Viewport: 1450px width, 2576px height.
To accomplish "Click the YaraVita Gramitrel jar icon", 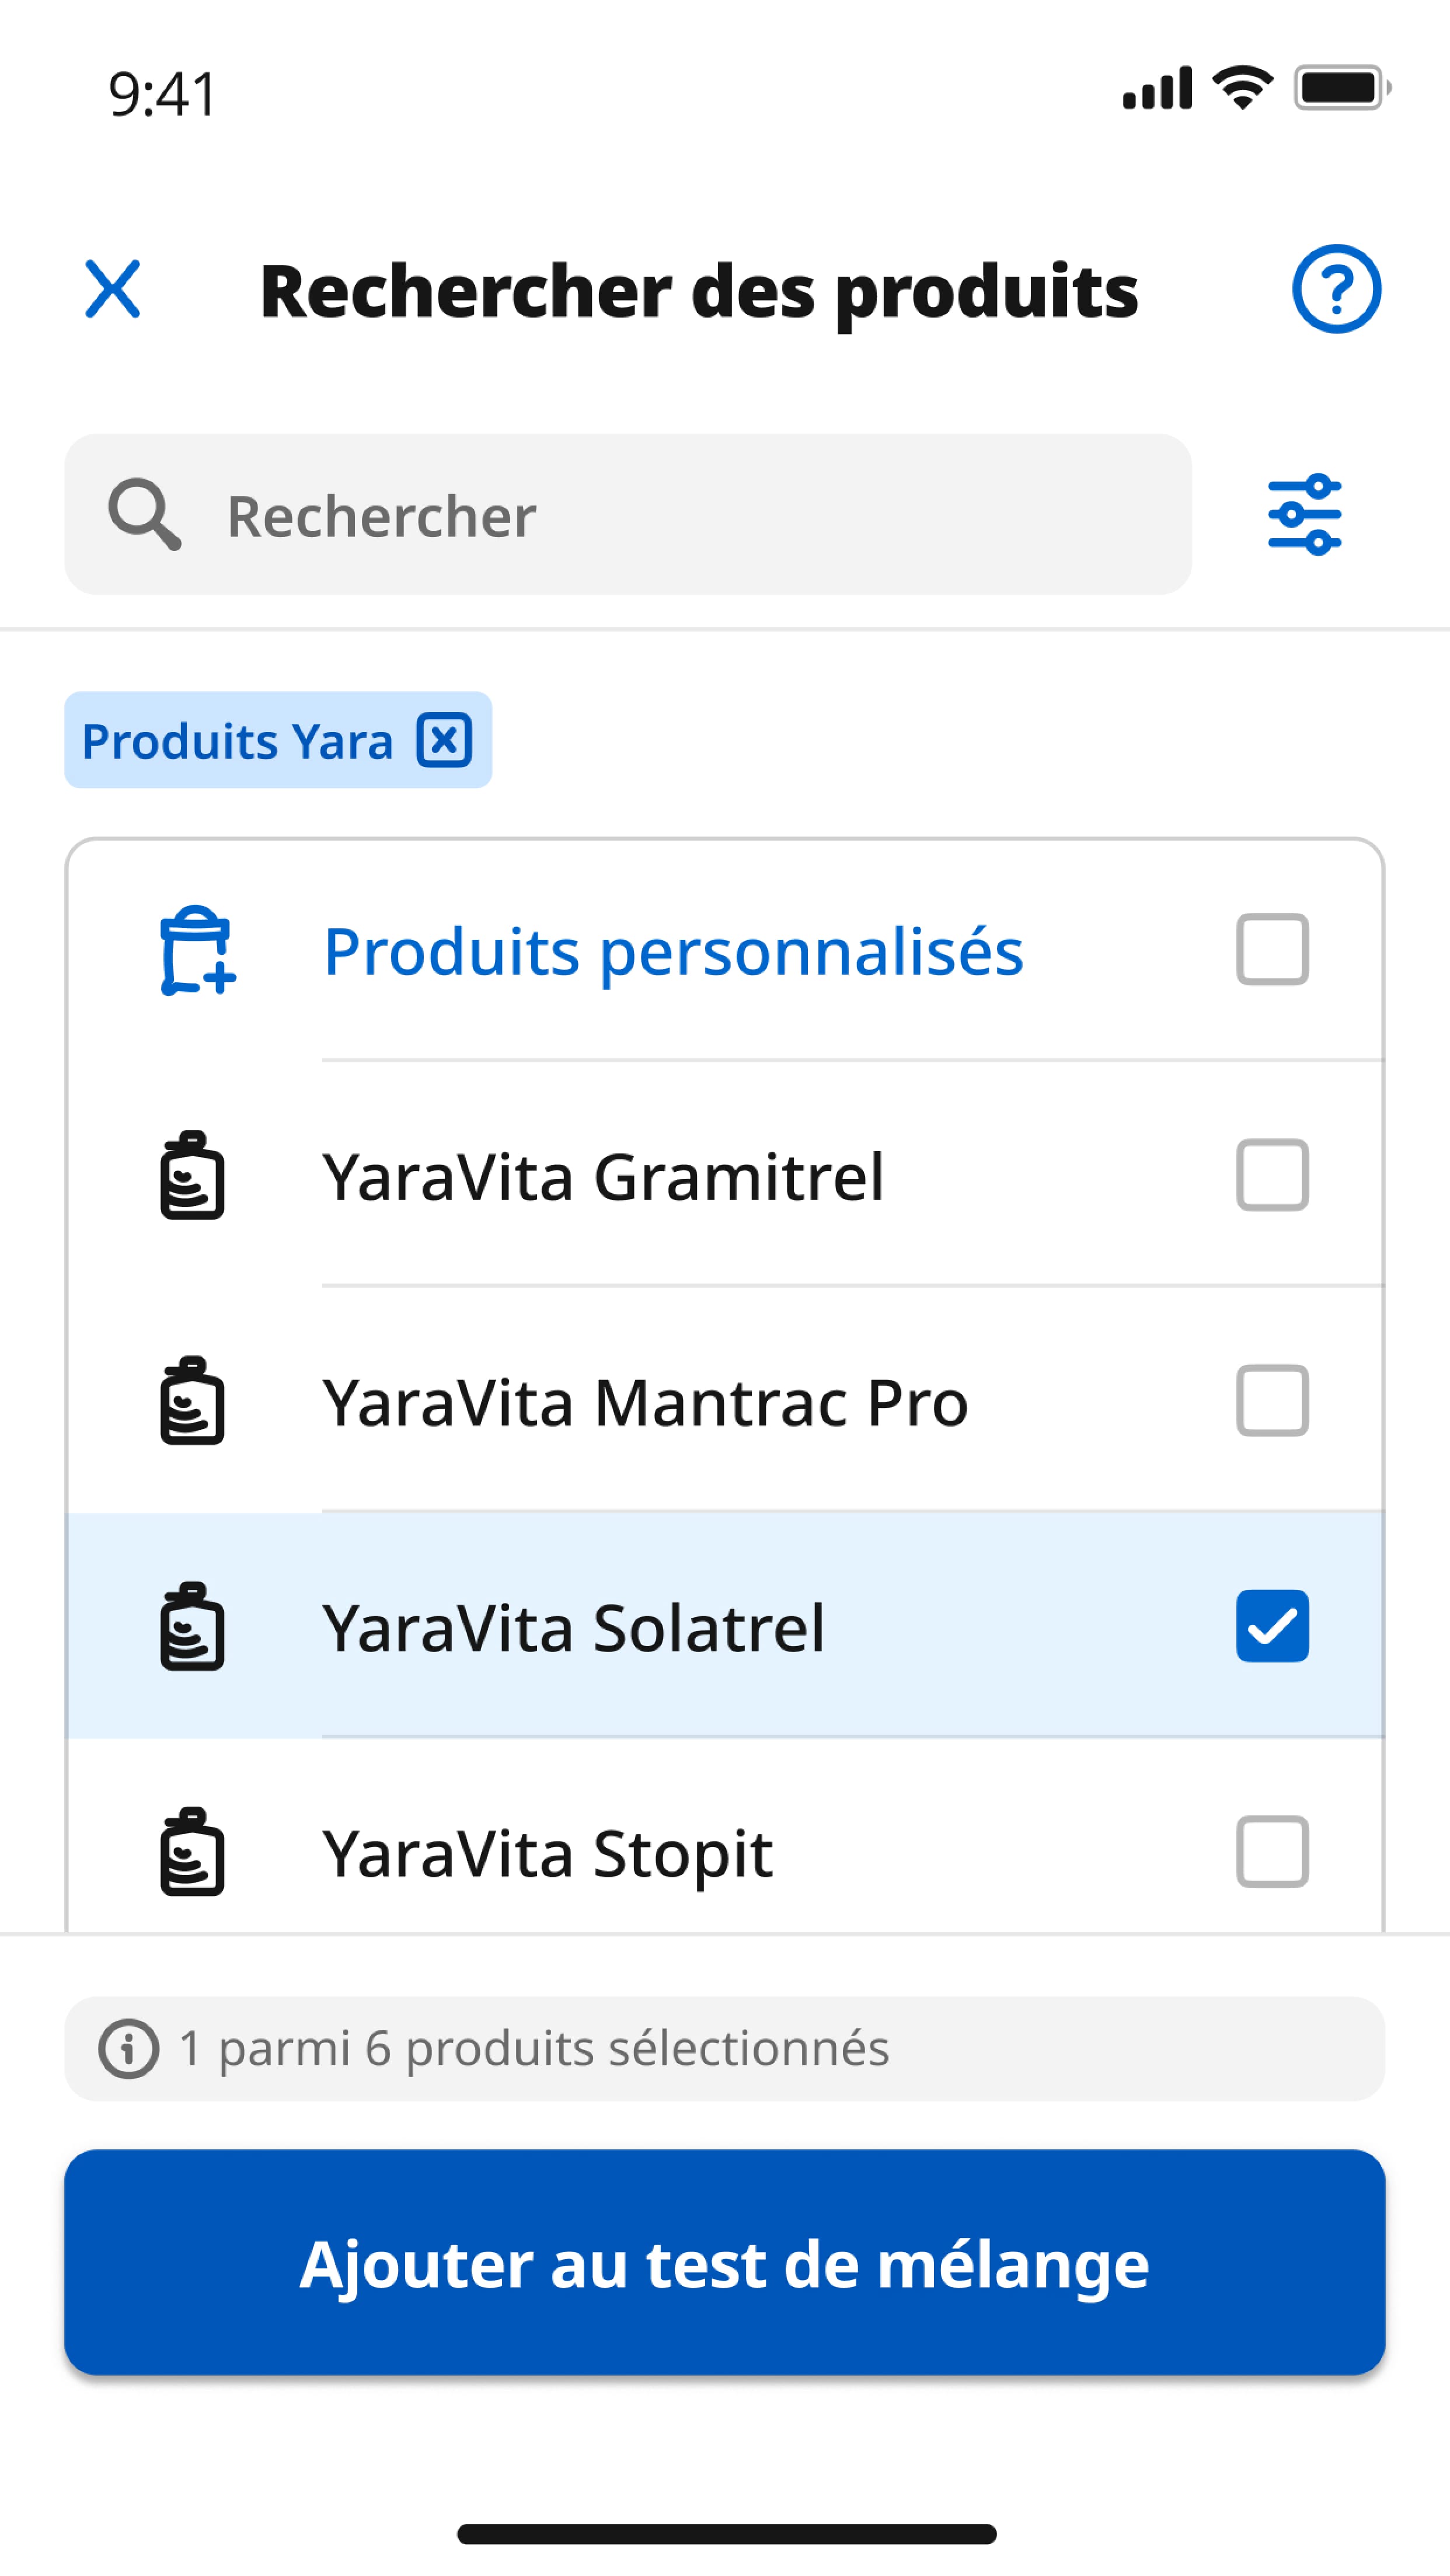I will point(192,1175).
